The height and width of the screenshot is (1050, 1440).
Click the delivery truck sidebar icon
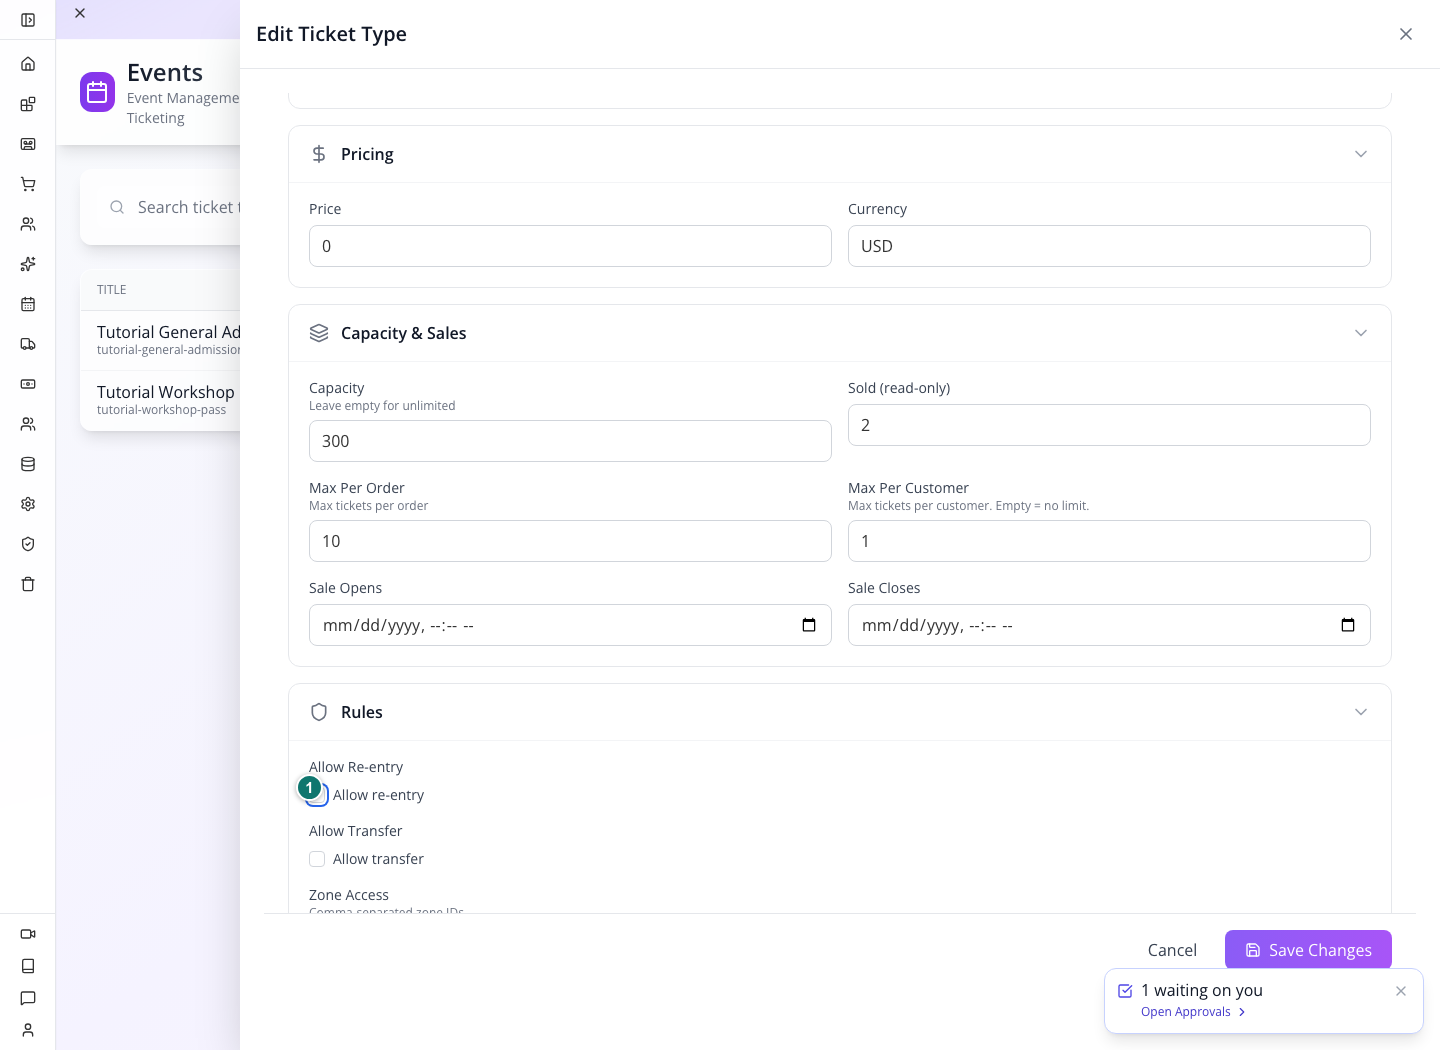[x=28, y=344]
